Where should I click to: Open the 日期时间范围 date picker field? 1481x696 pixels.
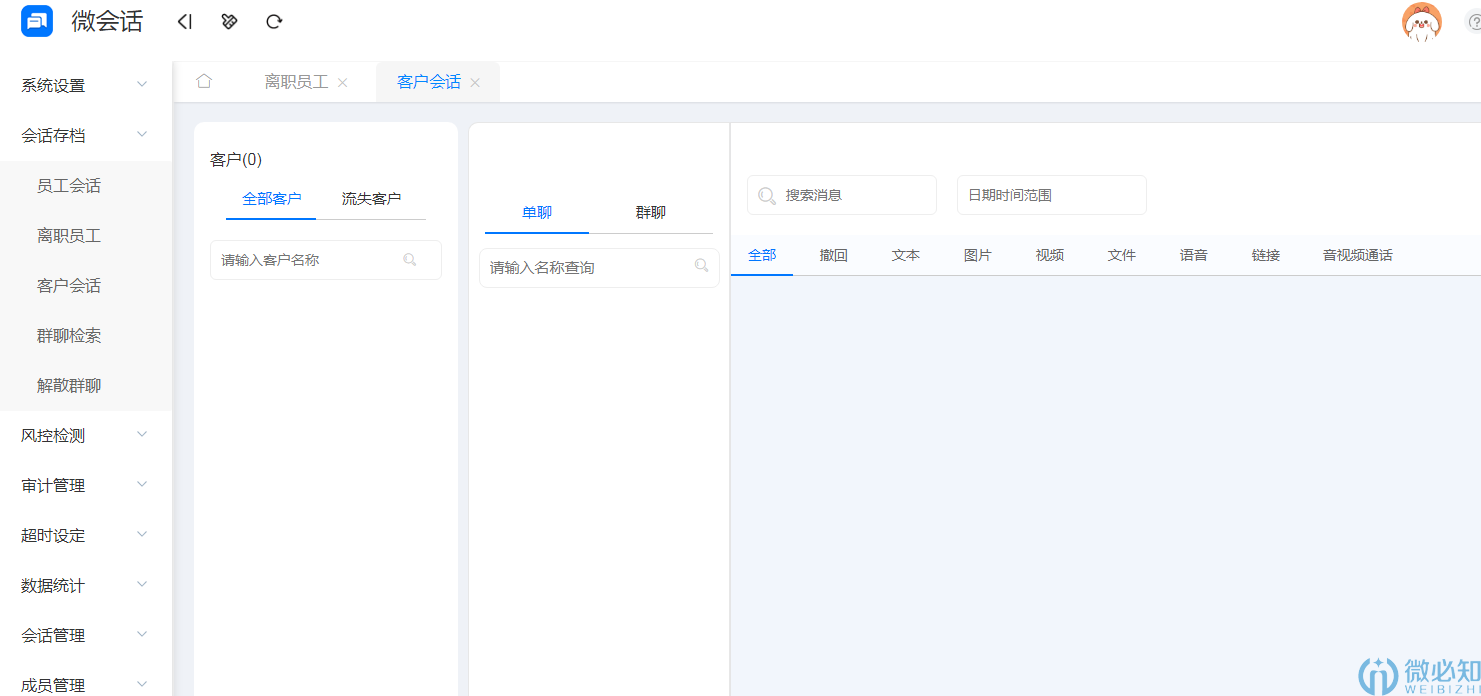[x=1051, y=195]
